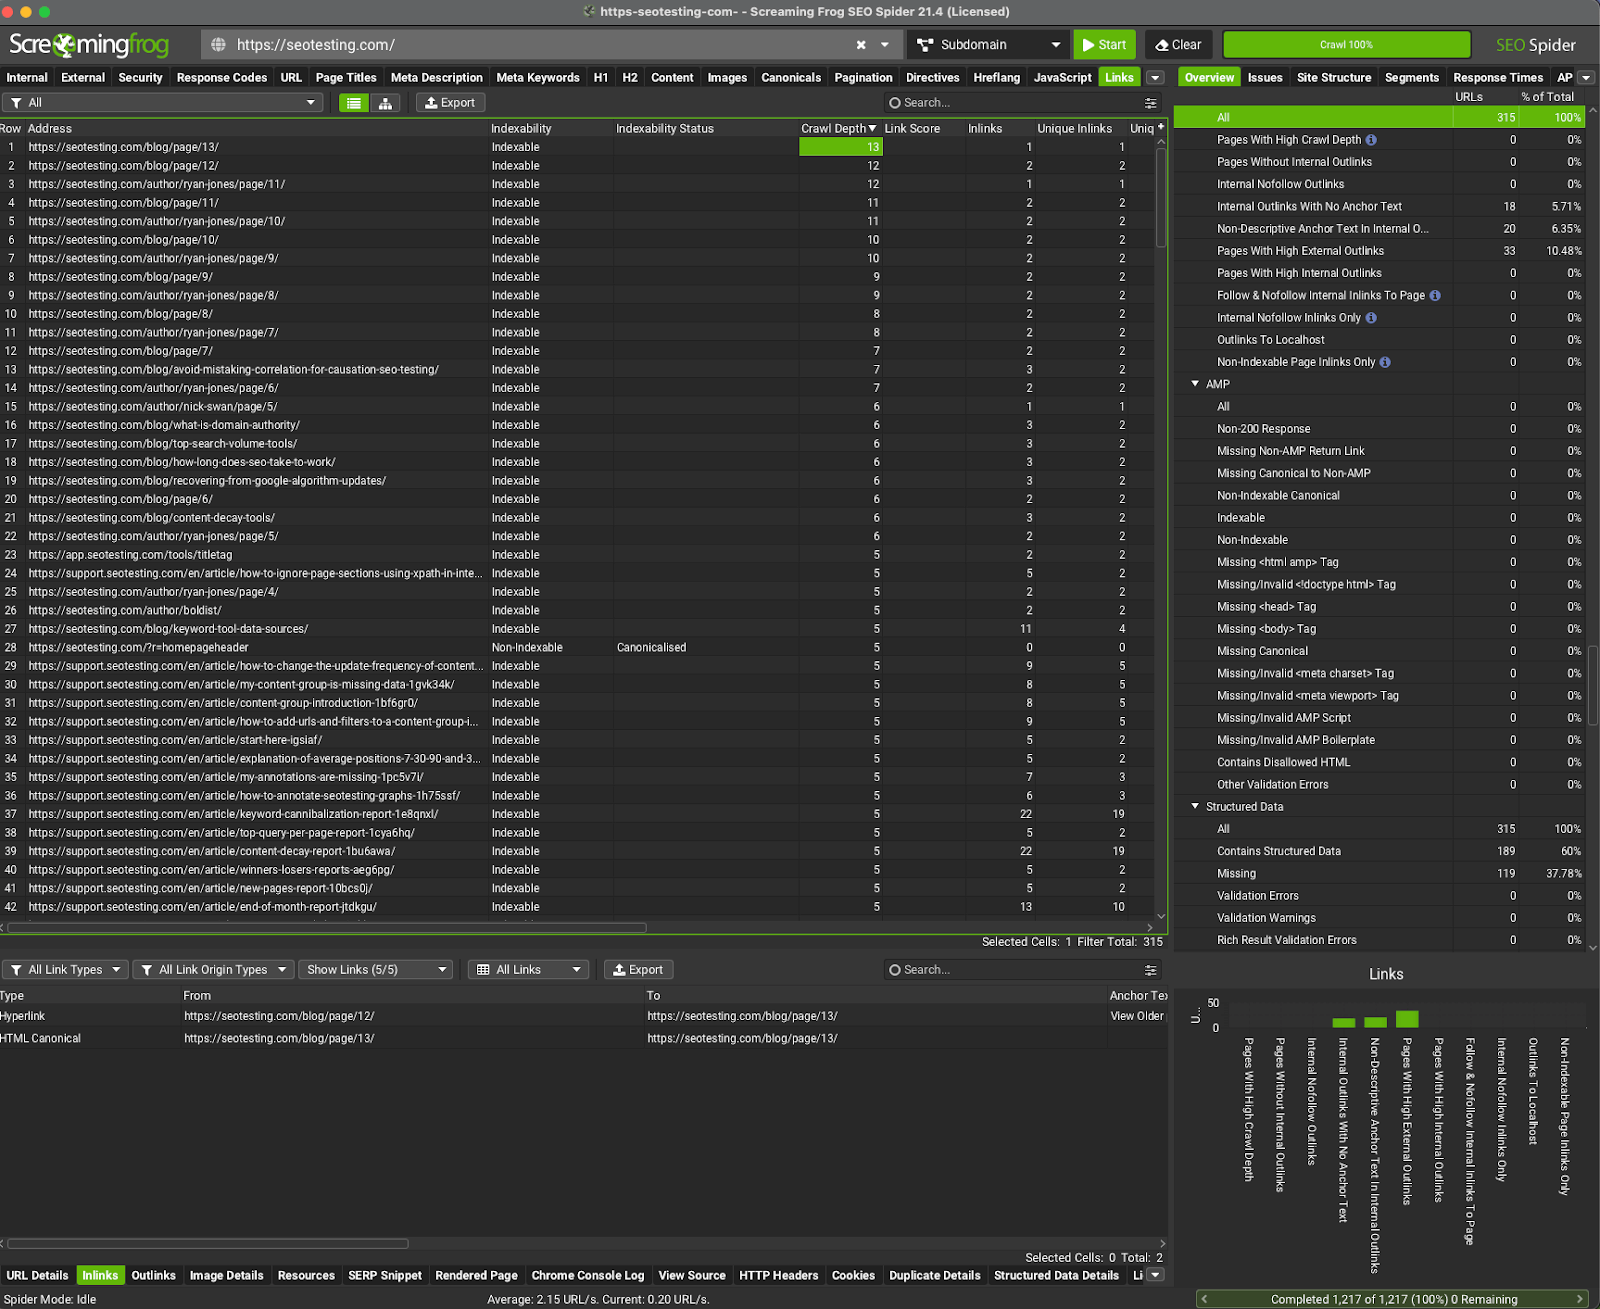Open the Response Codes tab
This screenshot has width=1600, height=1309.
coord(222,78)
